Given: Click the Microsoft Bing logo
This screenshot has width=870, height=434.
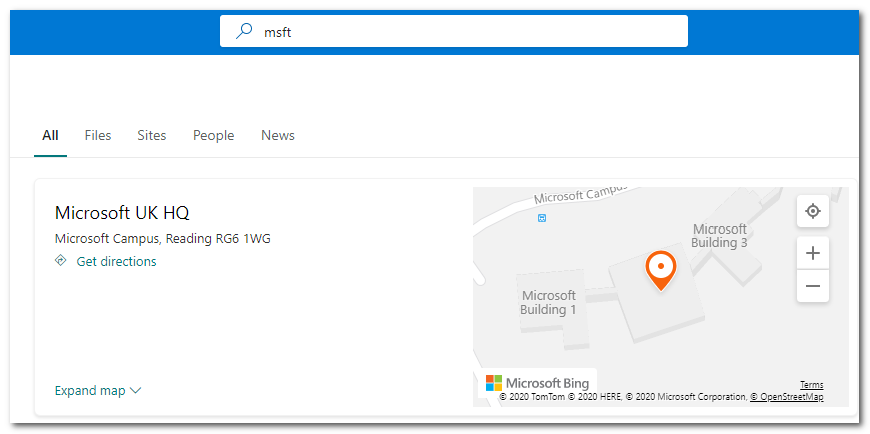Looking at the screenshot, I should coord(537,383).
